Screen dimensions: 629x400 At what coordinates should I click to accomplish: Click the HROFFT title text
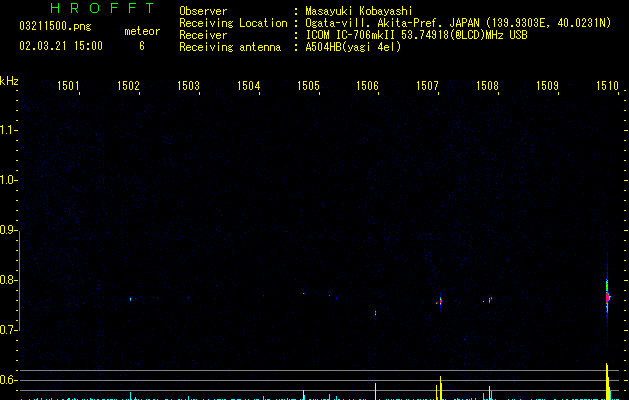pos(102,8)
